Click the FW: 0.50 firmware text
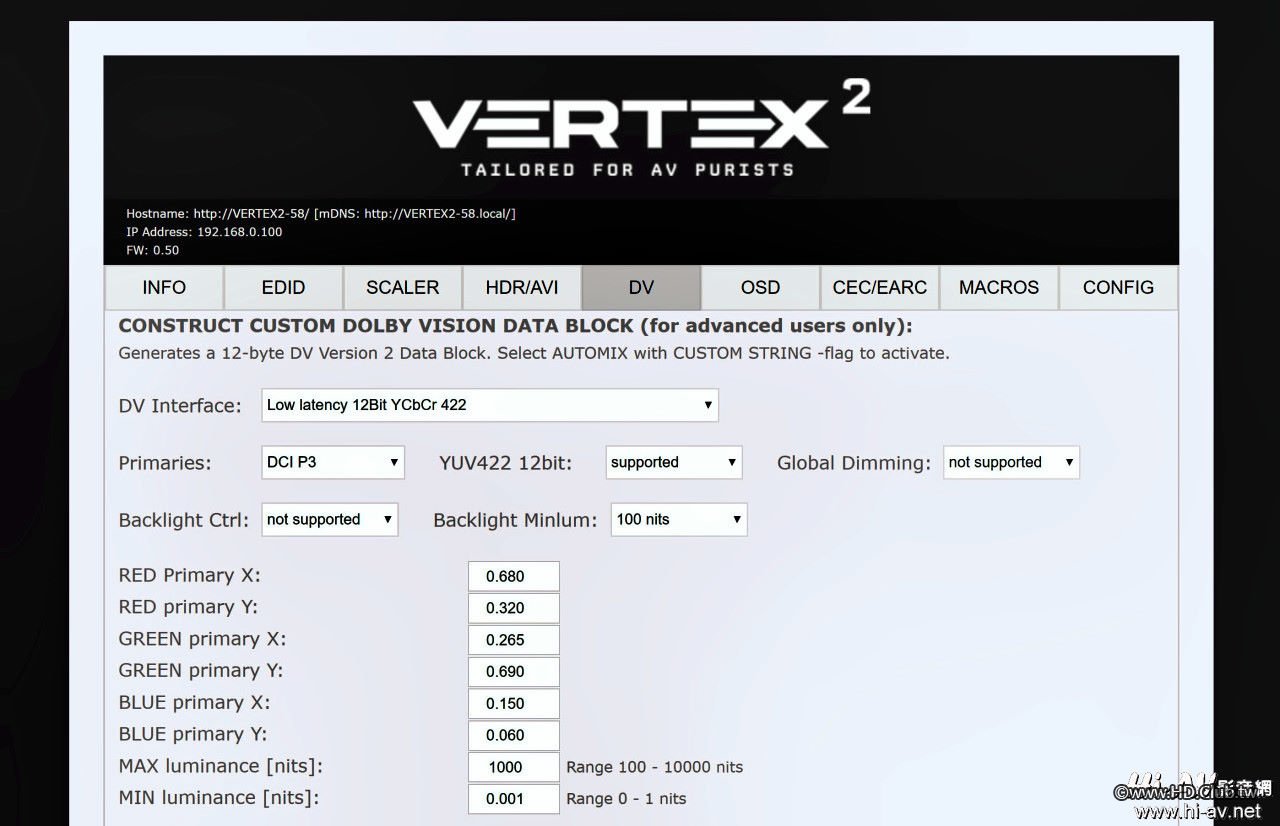The width and height of the screenshot is (1280, 826). click(x=153, y=250)
